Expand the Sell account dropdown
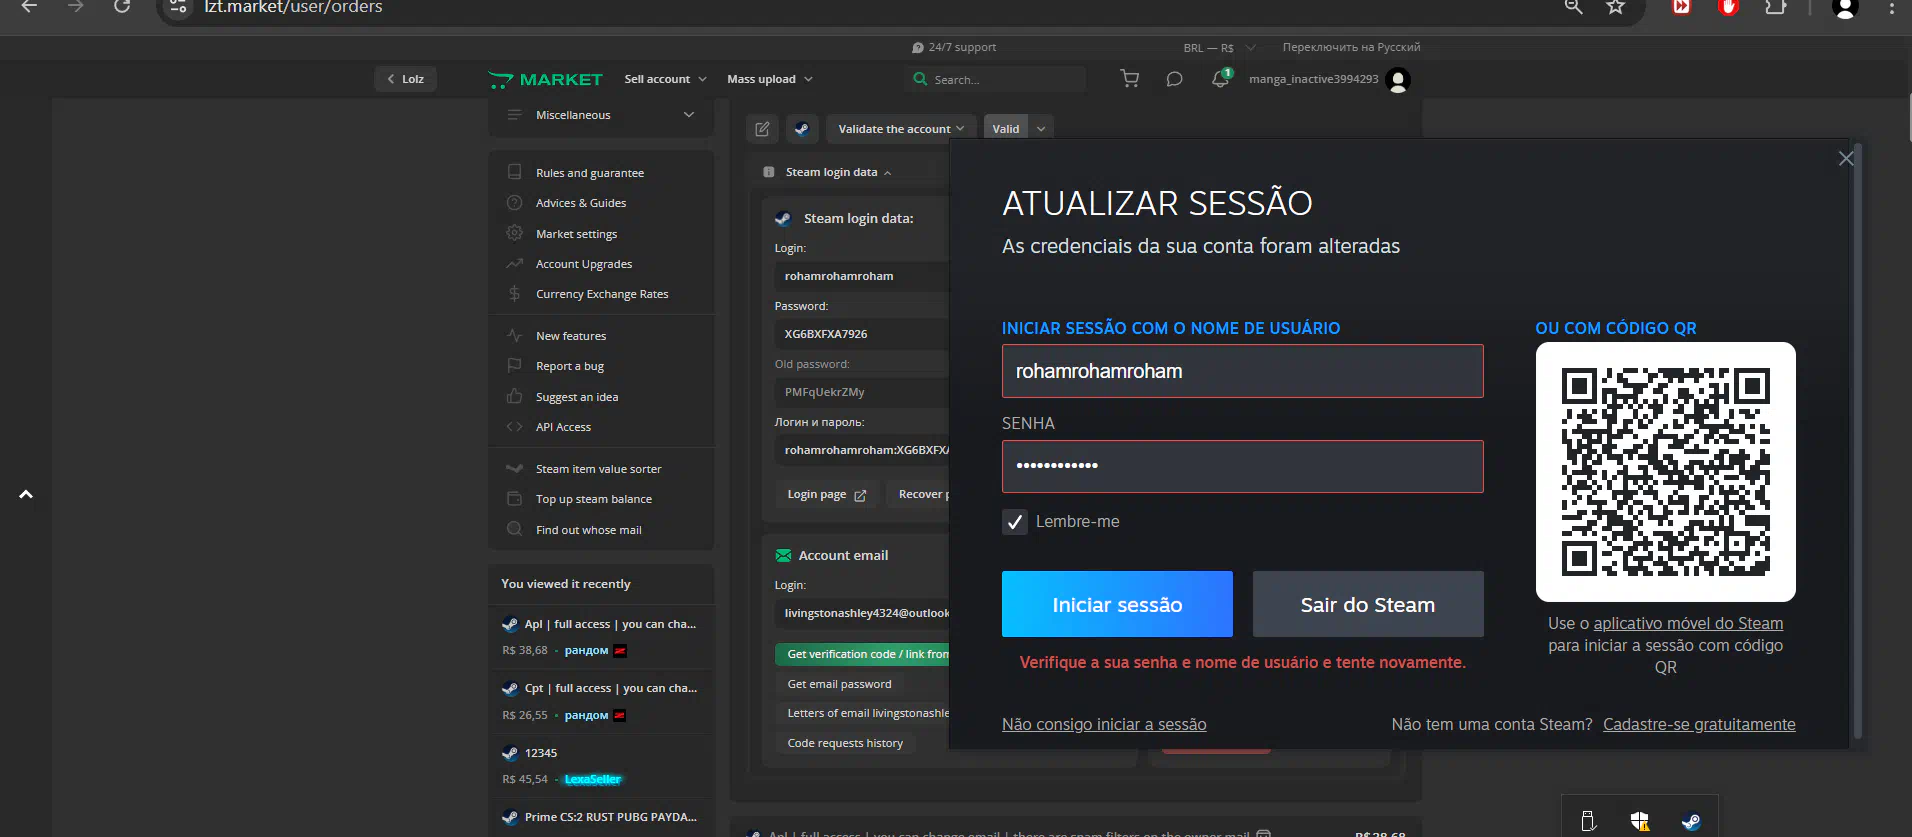1912x837 pixels. click(665, 79)
